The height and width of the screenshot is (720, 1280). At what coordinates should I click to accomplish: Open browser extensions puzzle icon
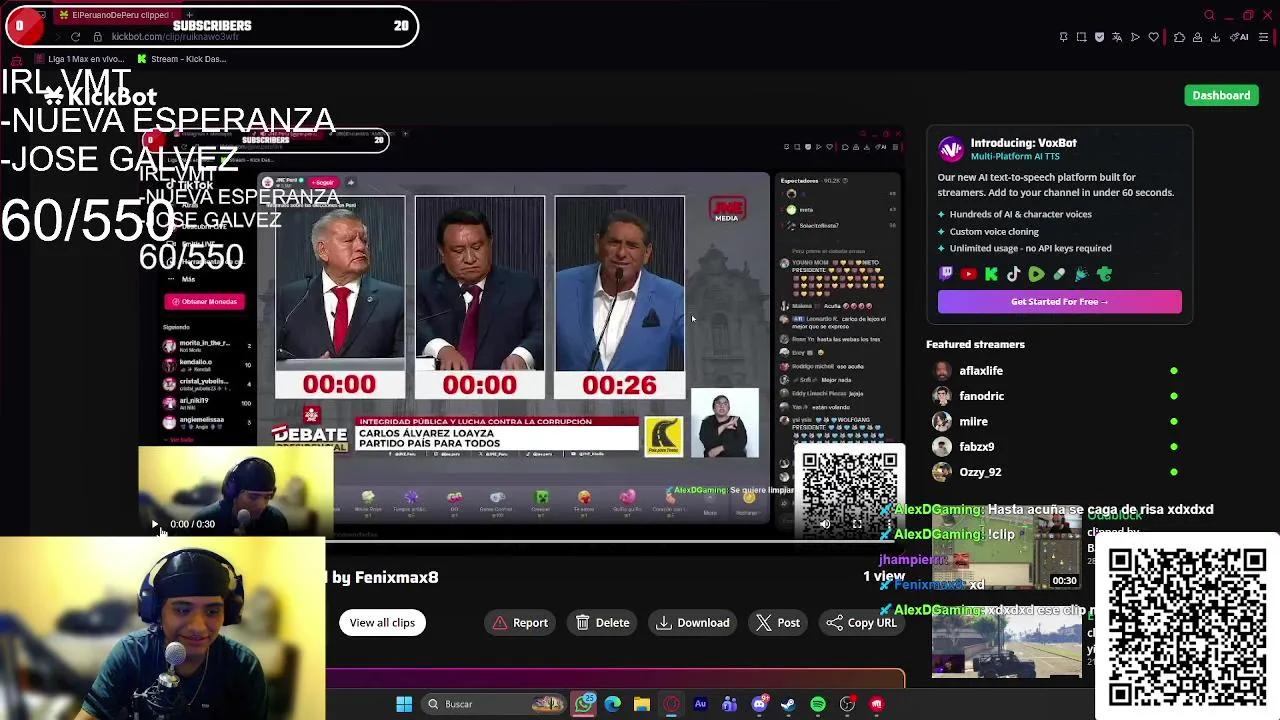click(x=1179, y=37)
